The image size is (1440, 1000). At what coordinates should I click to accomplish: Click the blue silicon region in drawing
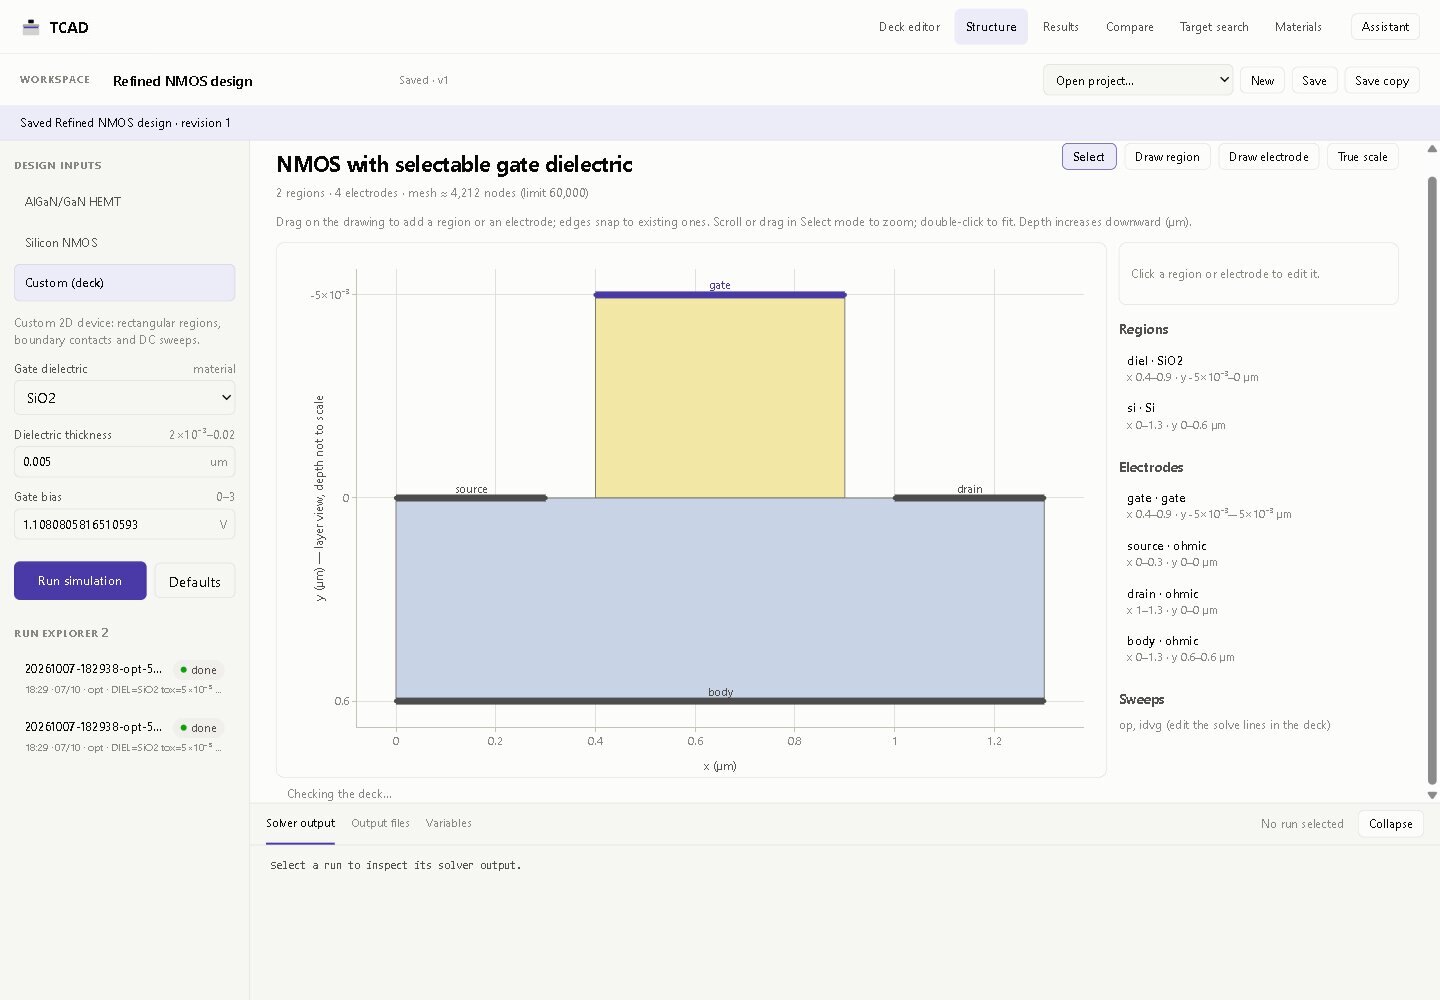pyautogui.click(x=720, y=600)
